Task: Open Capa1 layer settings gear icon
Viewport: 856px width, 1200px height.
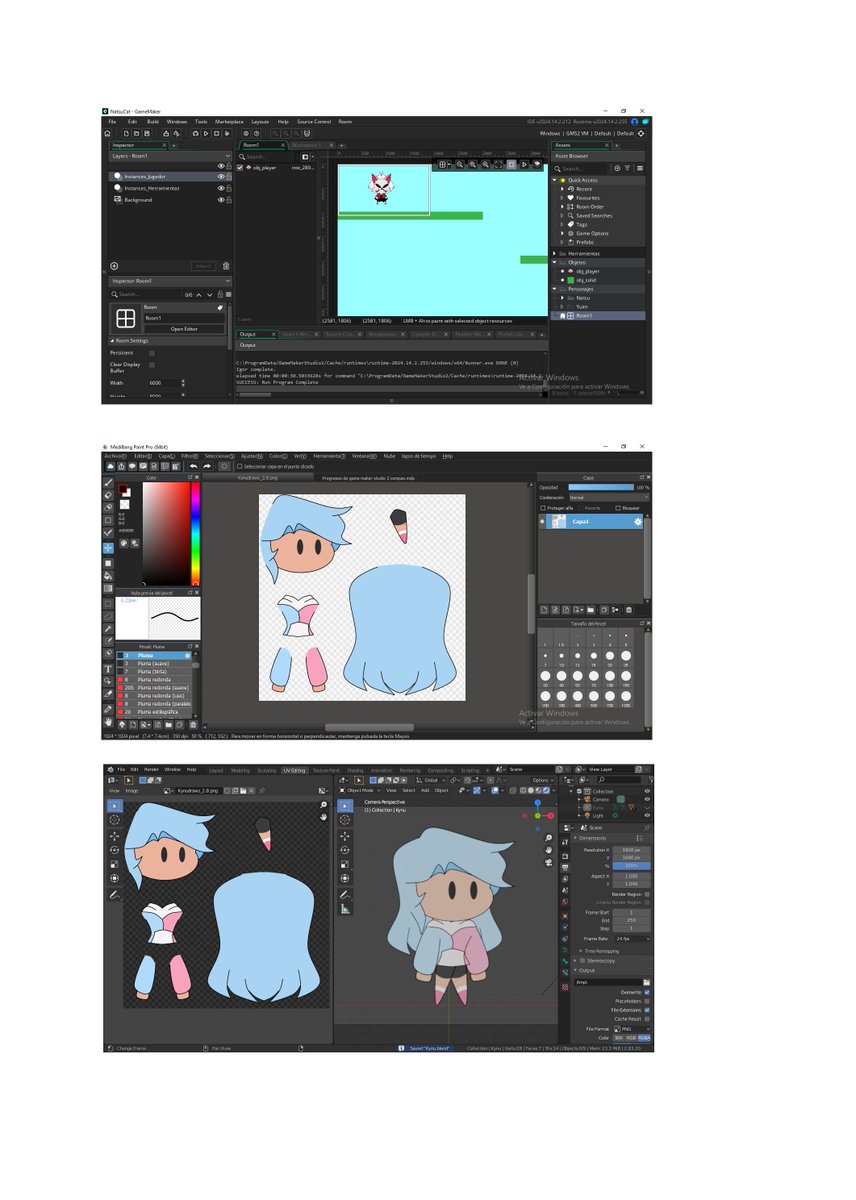Action: [x=638, y=522]
